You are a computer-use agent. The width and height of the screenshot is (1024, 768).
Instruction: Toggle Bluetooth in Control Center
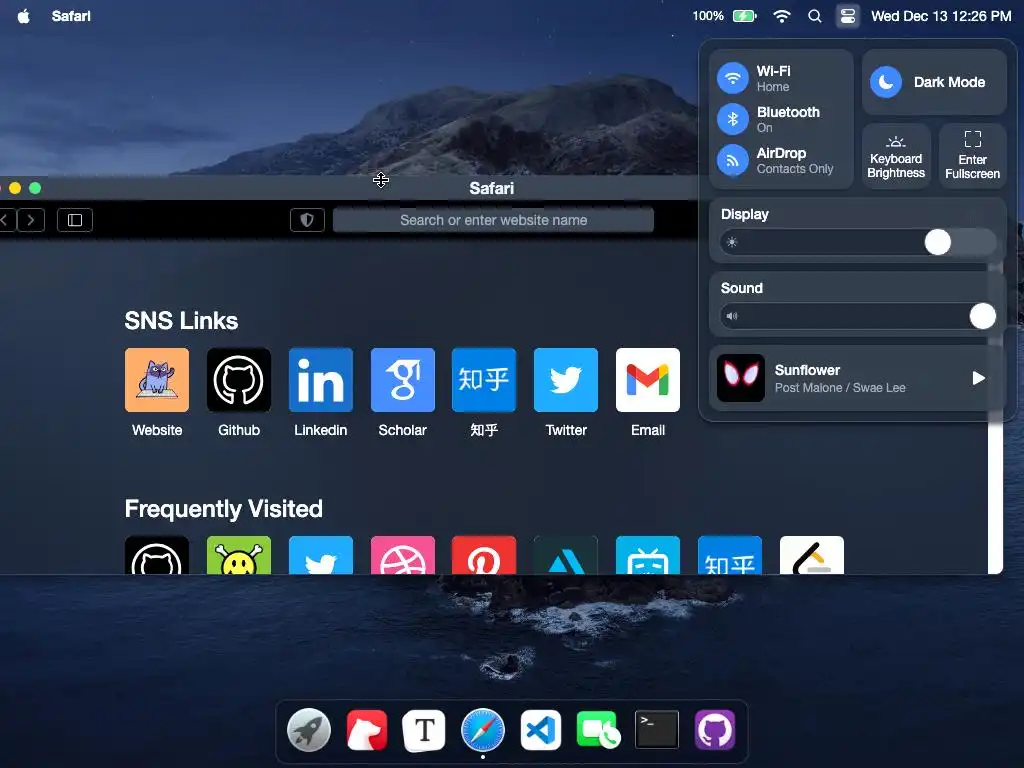733,119
